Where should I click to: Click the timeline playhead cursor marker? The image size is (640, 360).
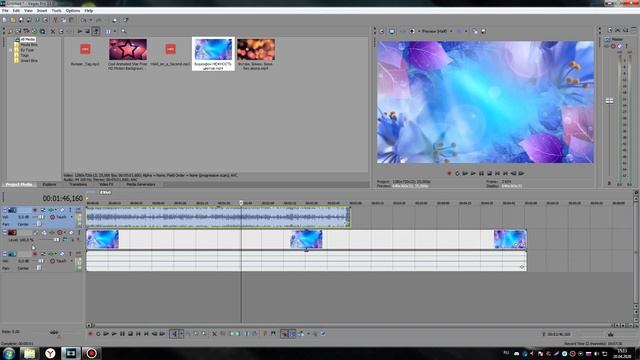pyautogui.click(x=241, y=202)
